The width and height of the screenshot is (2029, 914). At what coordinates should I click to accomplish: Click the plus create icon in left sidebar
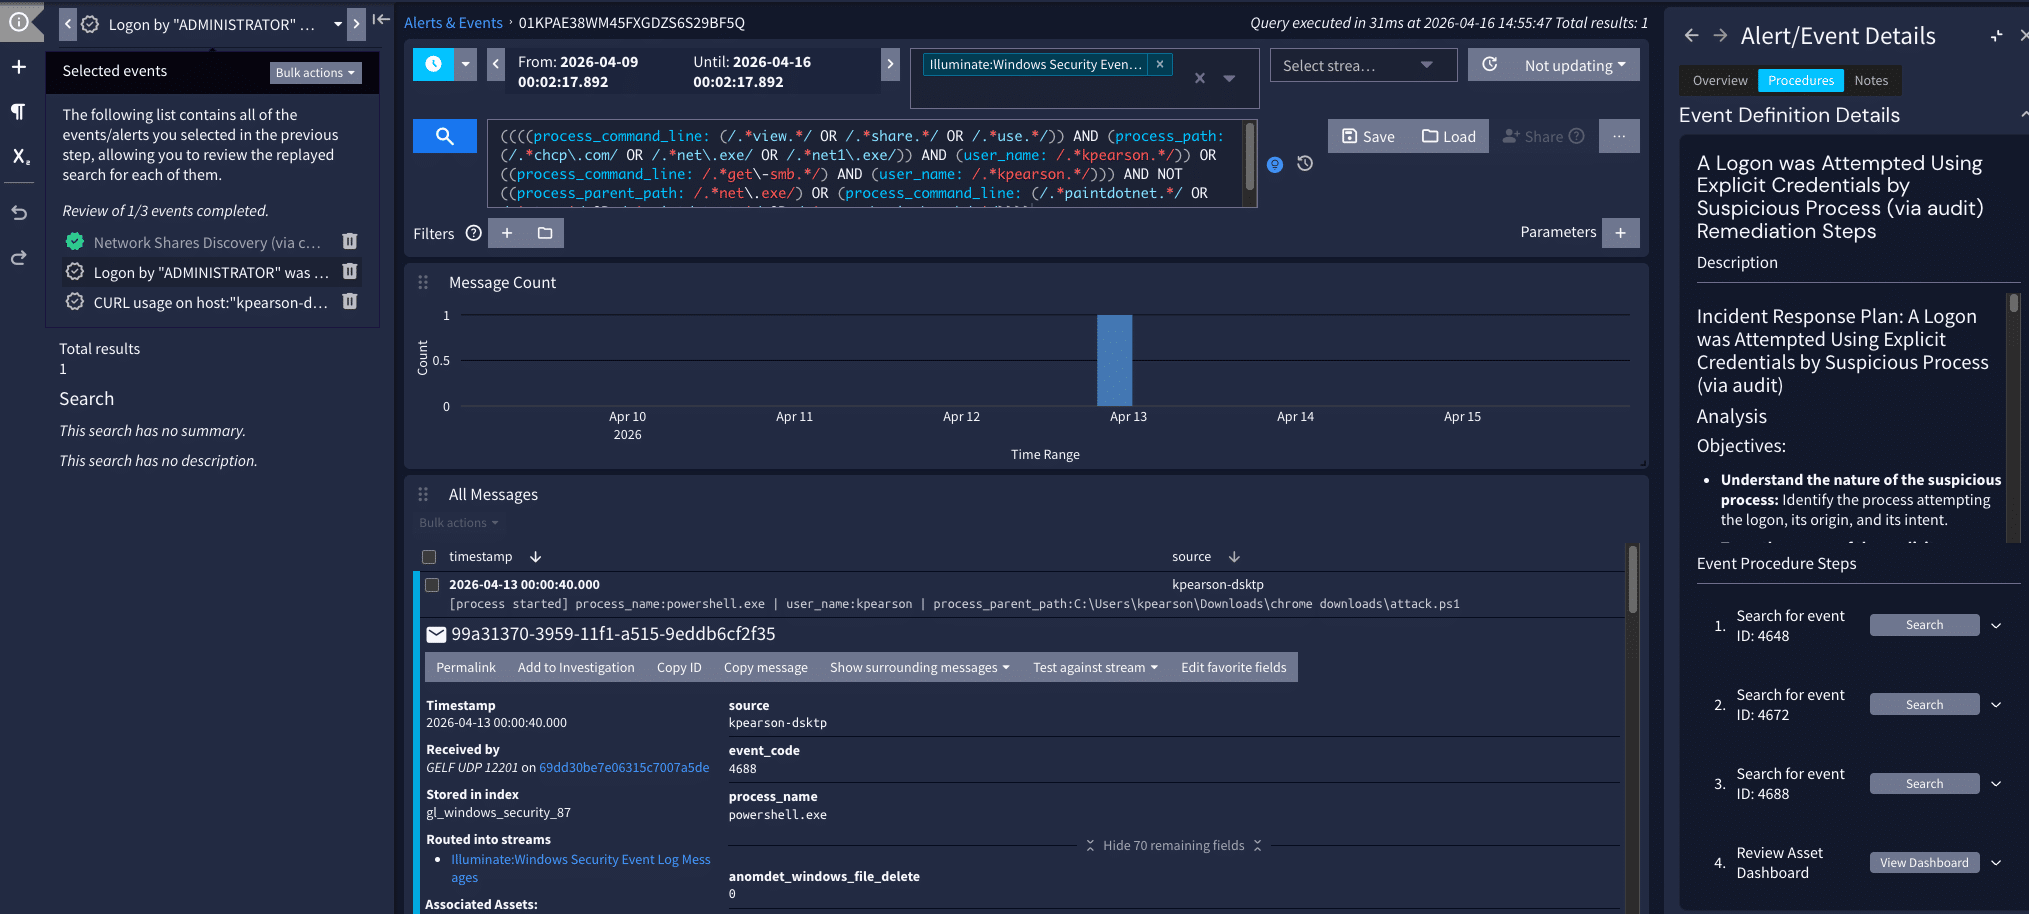tap(18, 67)
